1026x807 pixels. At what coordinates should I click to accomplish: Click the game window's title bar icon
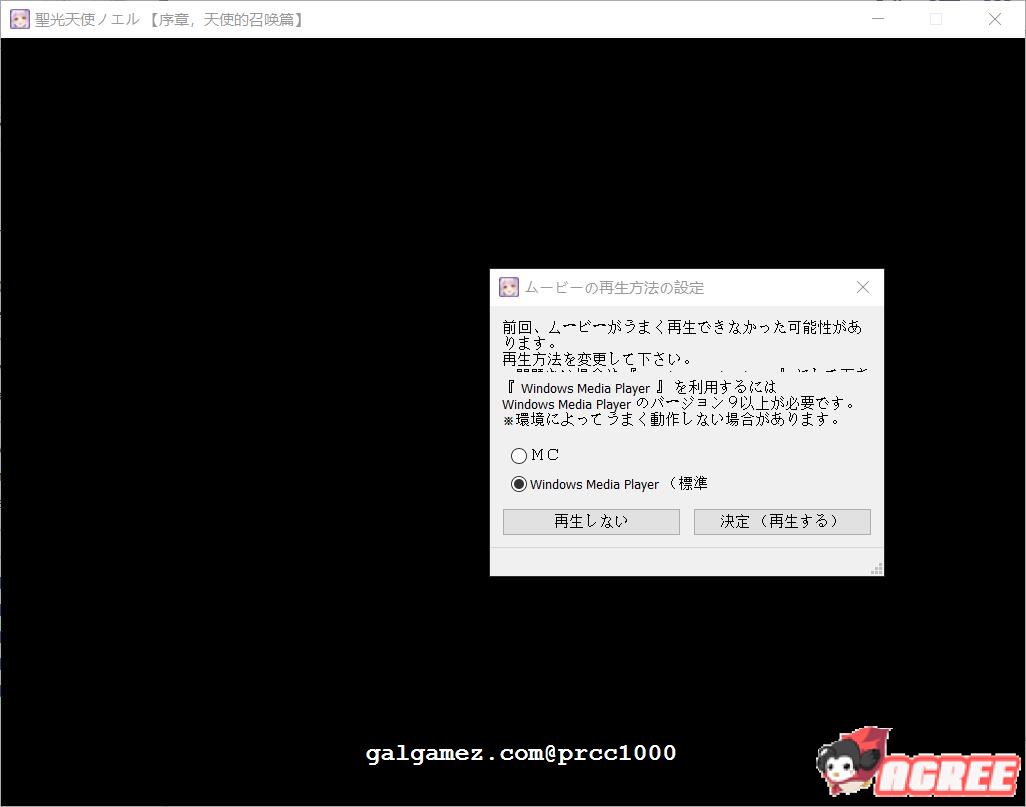click(x=20, y=19)
